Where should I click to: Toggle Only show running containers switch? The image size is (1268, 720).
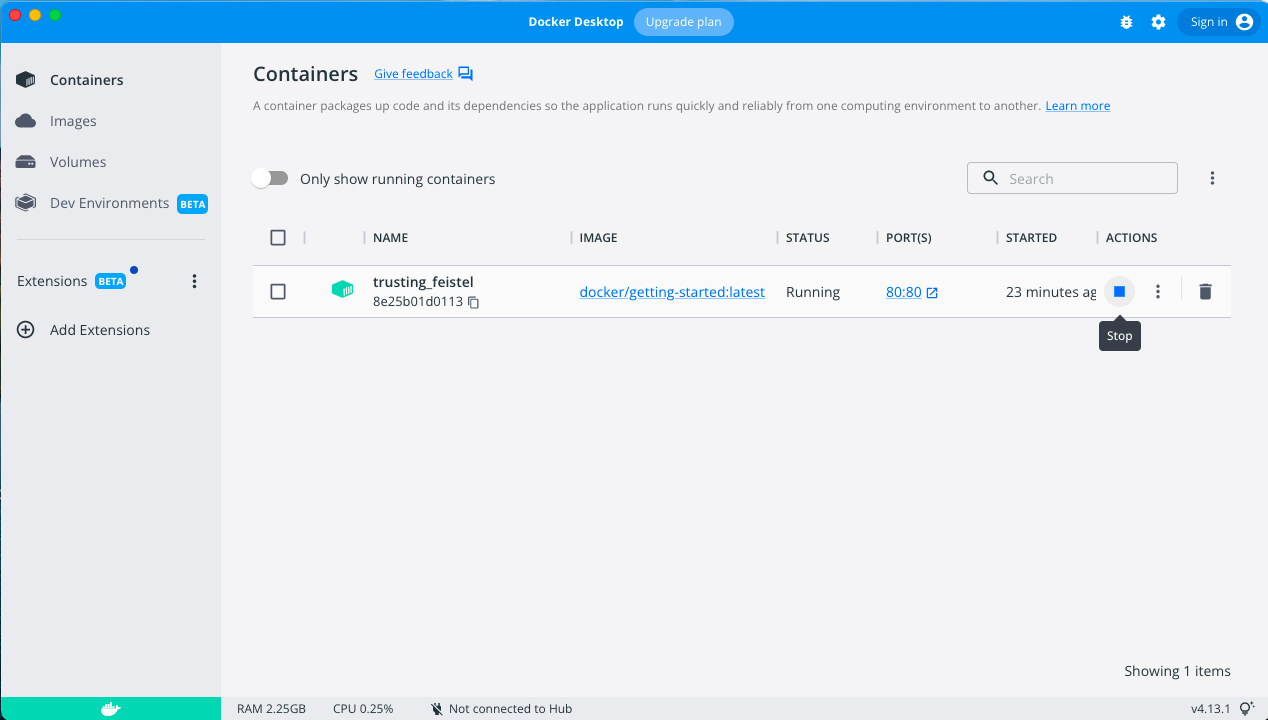point(270,178)
